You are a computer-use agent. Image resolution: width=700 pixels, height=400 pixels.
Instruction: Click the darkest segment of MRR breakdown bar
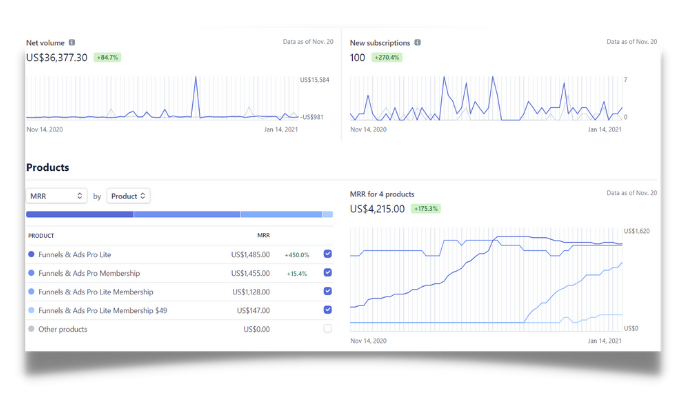click(x=79, y=214)
